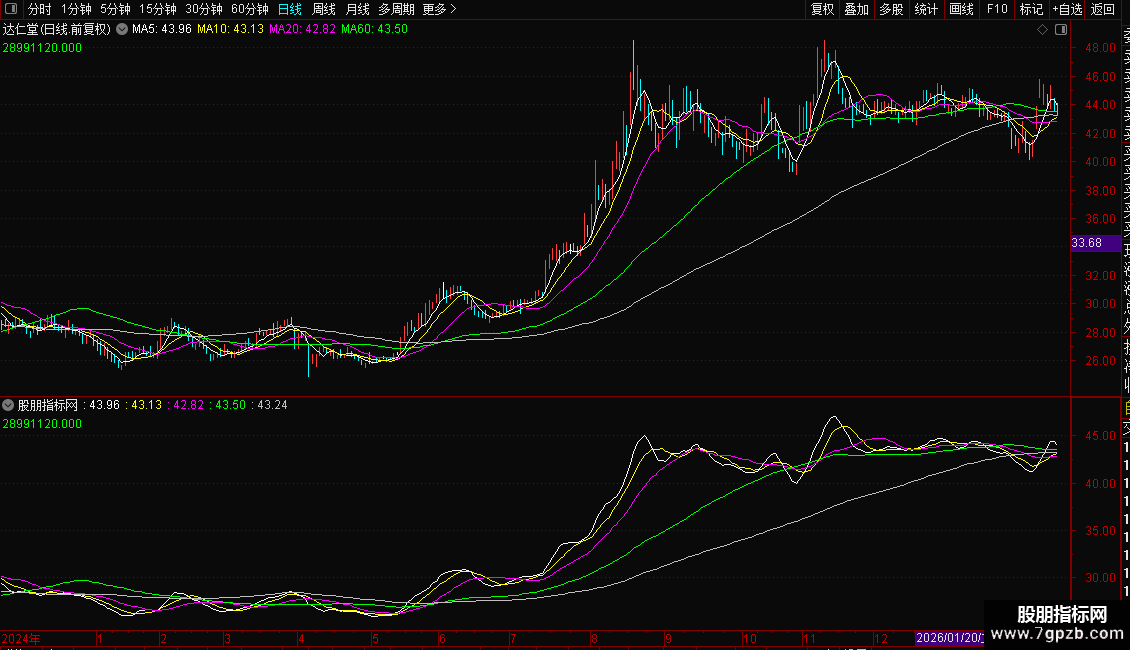
Task: Click the 48.00 price level on axis
Action: pos(1100,48)
